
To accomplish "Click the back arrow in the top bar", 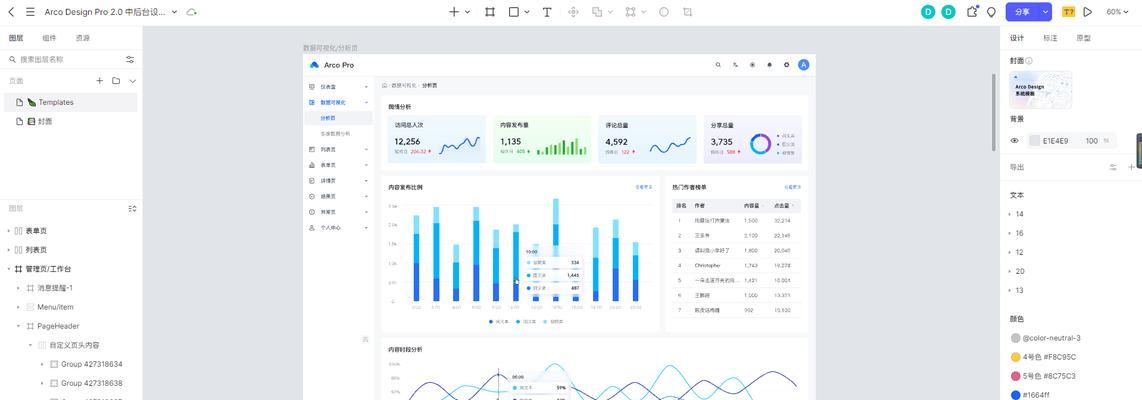I will [11, 12].
